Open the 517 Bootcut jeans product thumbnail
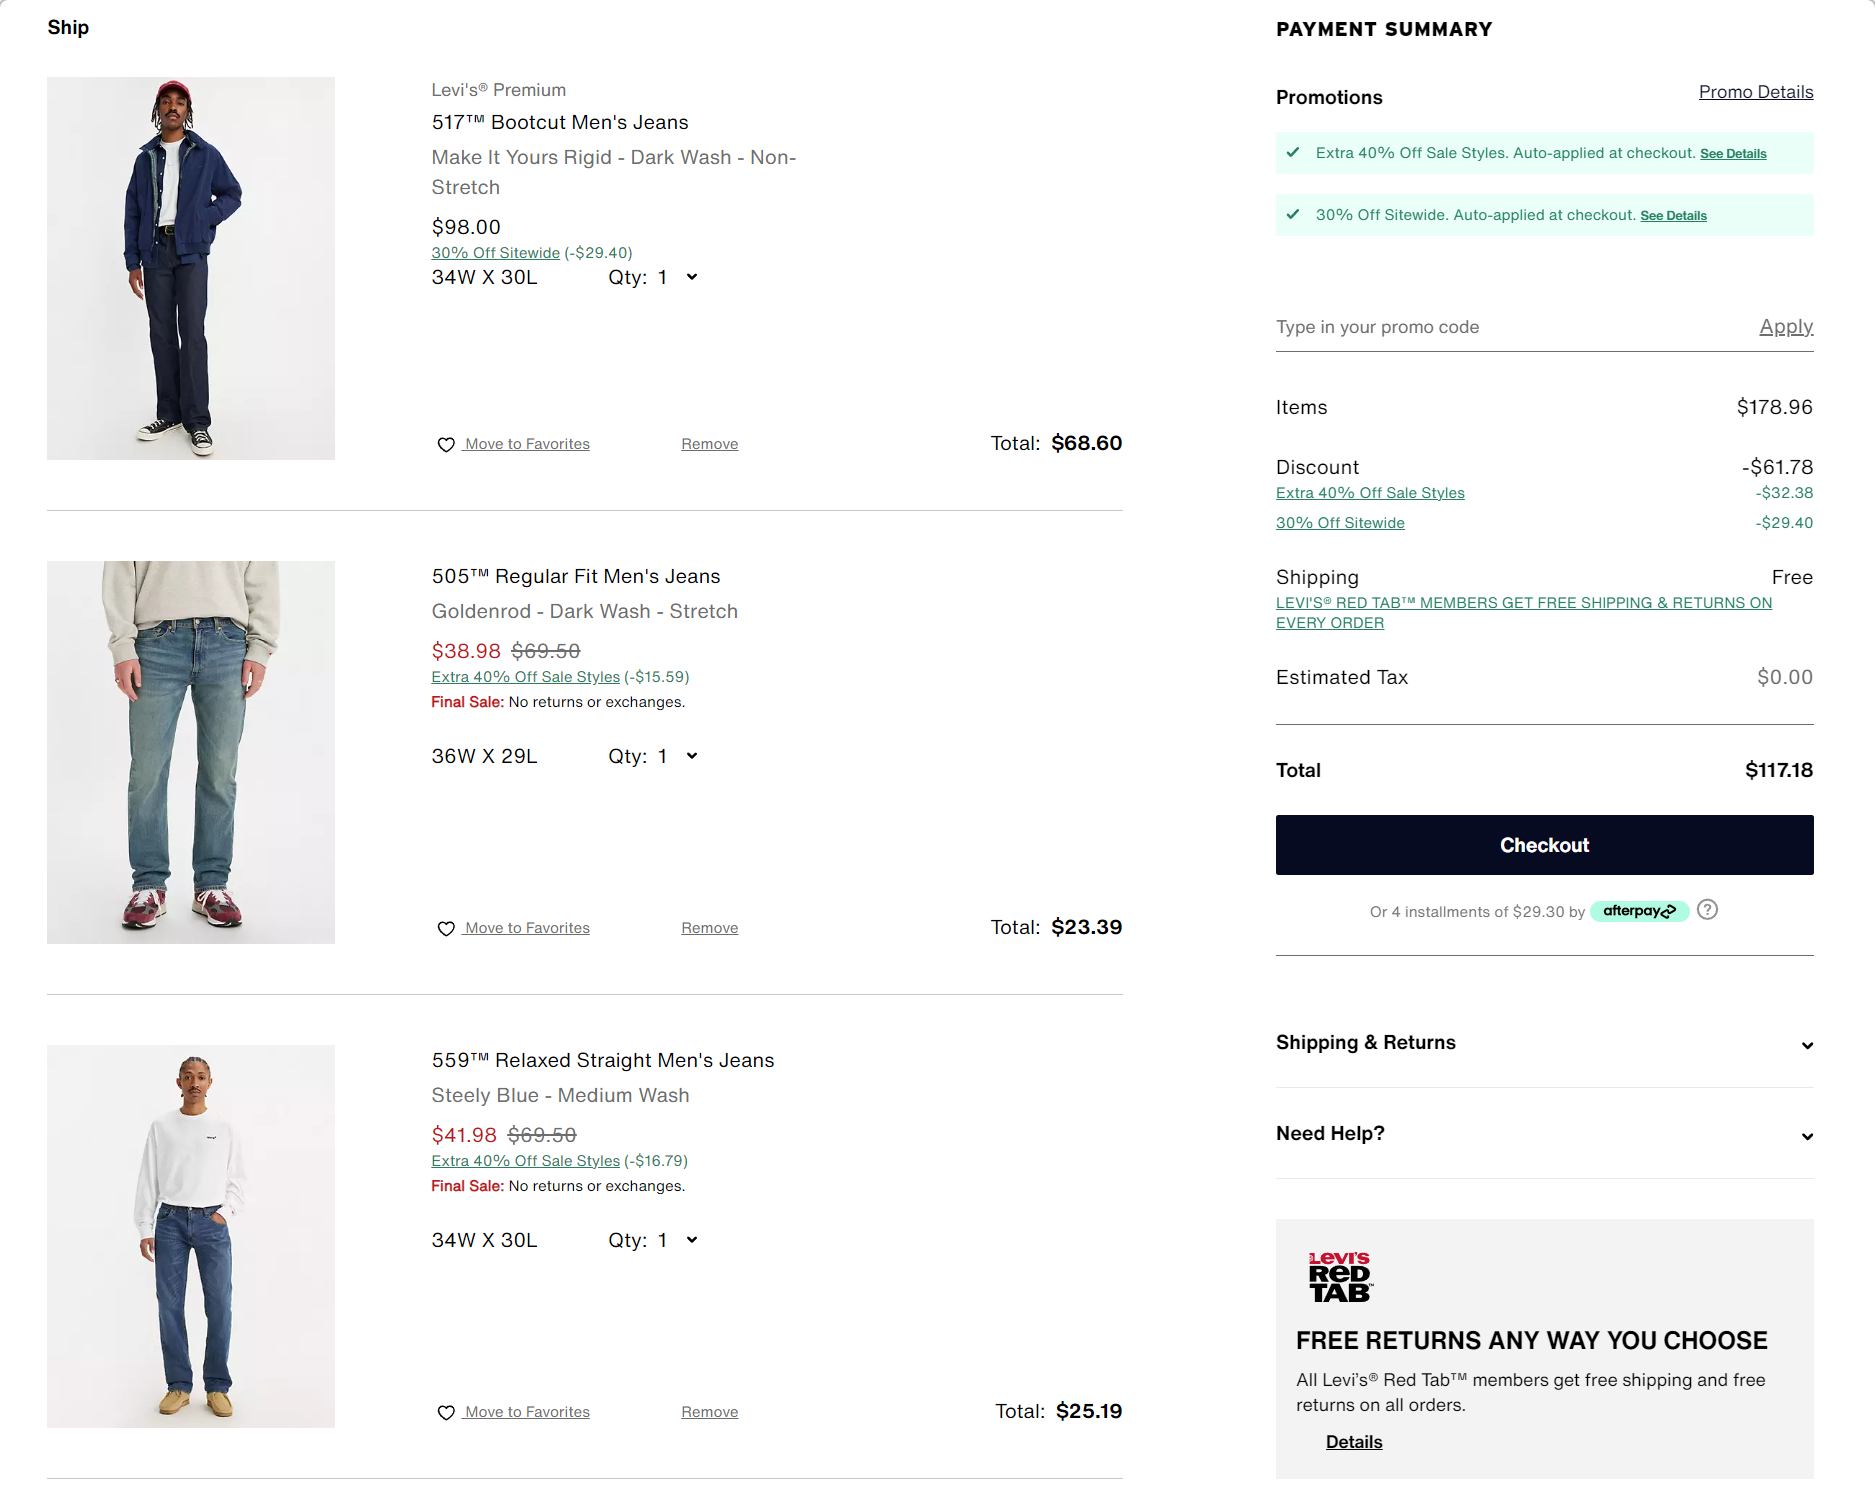1875x1490 pixels. [x=191, y=268]
